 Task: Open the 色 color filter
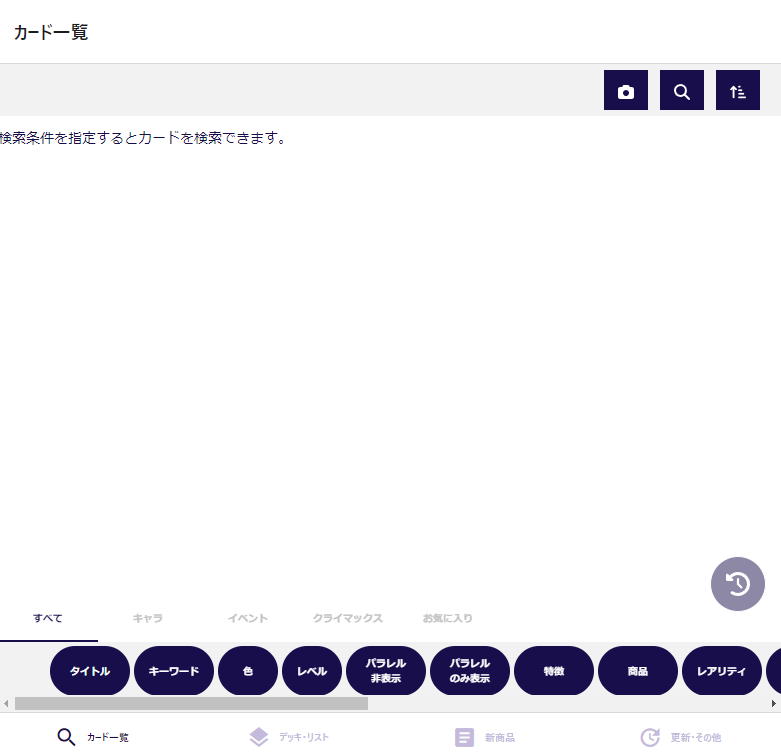pyautogui.click(x=248, y=671)
